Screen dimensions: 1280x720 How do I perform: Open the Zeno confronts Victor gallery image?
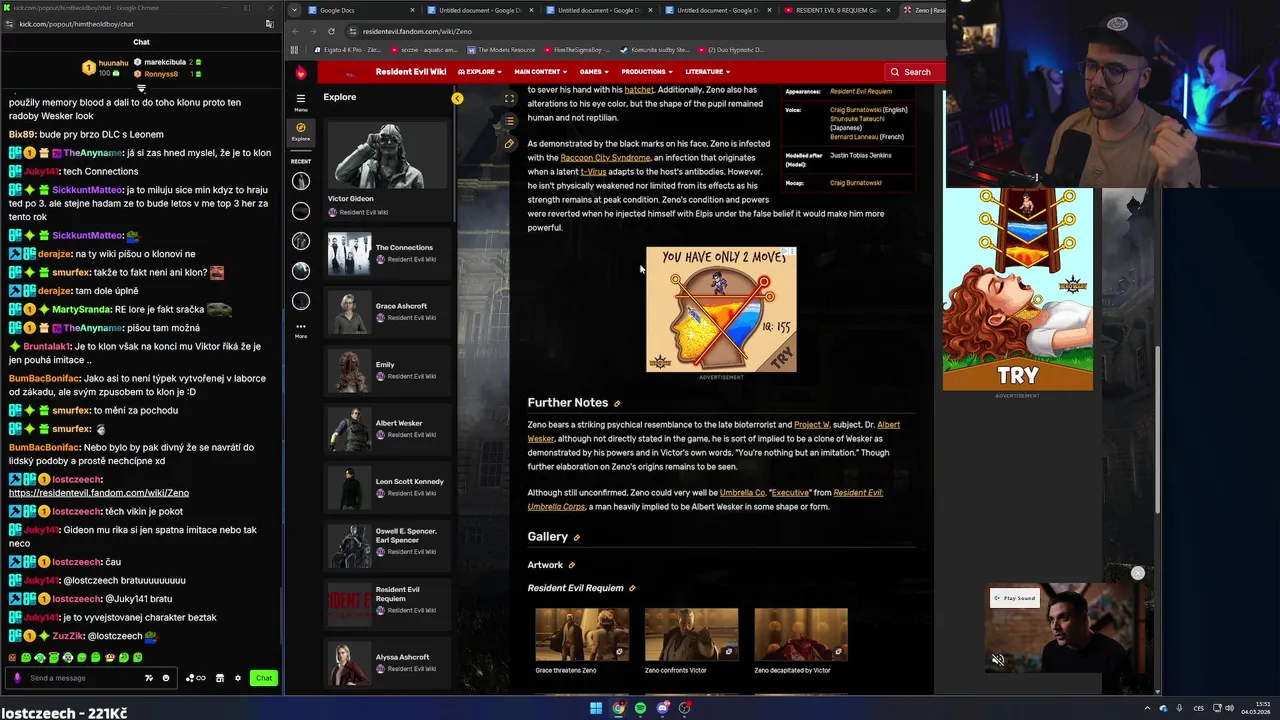tap(691, 634)
